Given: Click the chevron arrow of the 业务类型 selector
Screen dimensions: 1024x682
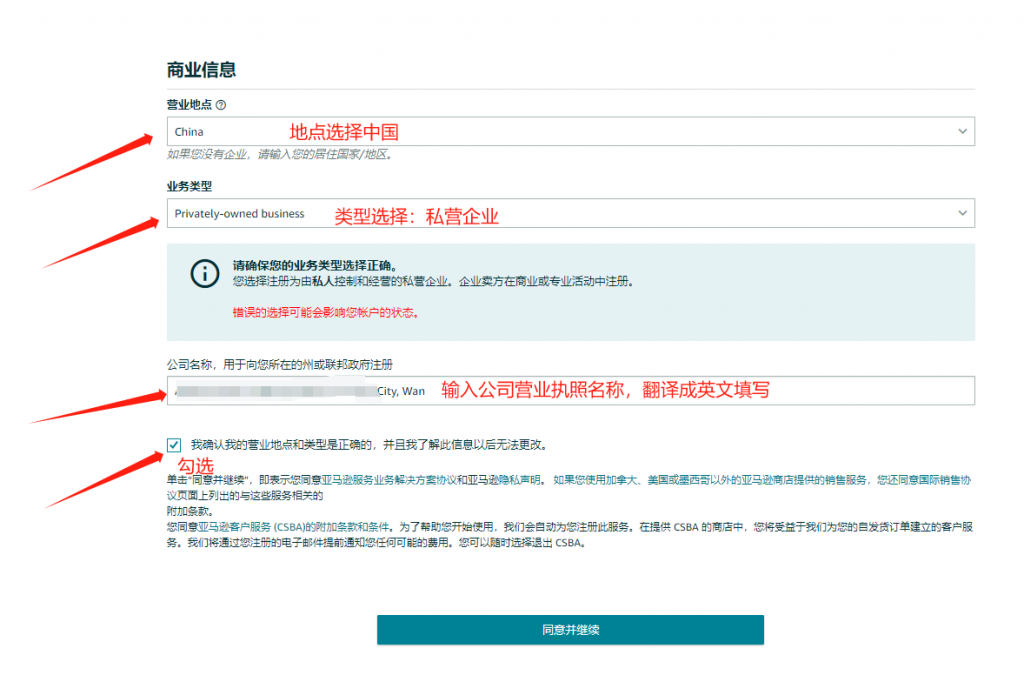Looking at the screenshot, I should (x=962, y=213).
